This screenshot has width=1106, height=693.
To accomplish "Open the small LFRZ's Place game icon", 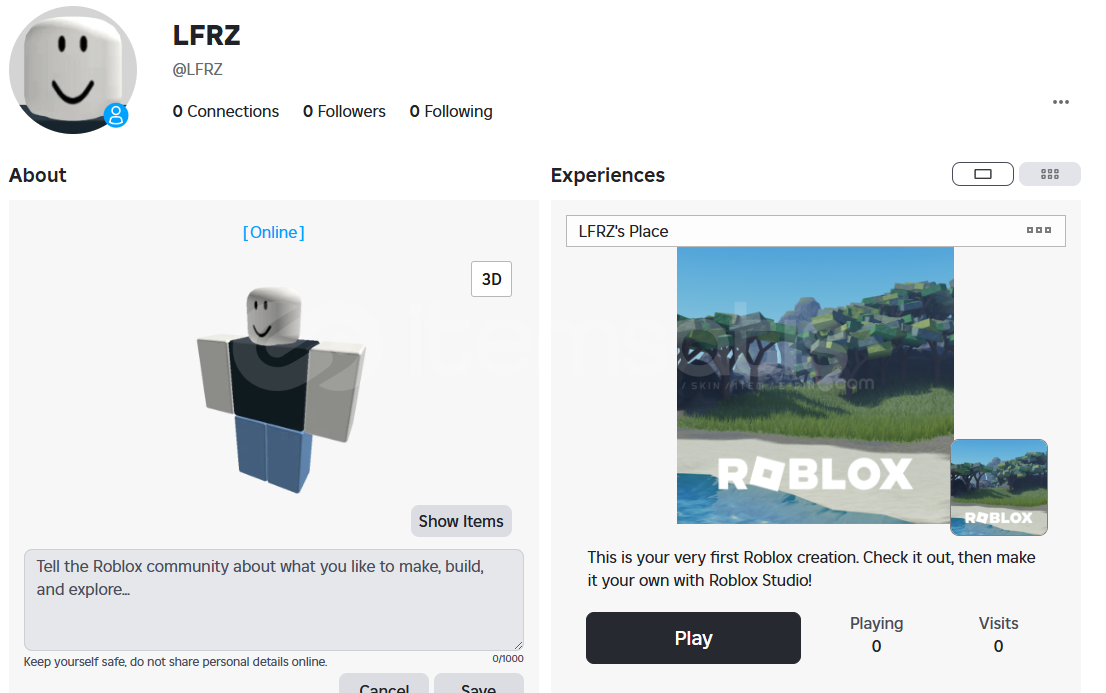I will click(998, 487).
